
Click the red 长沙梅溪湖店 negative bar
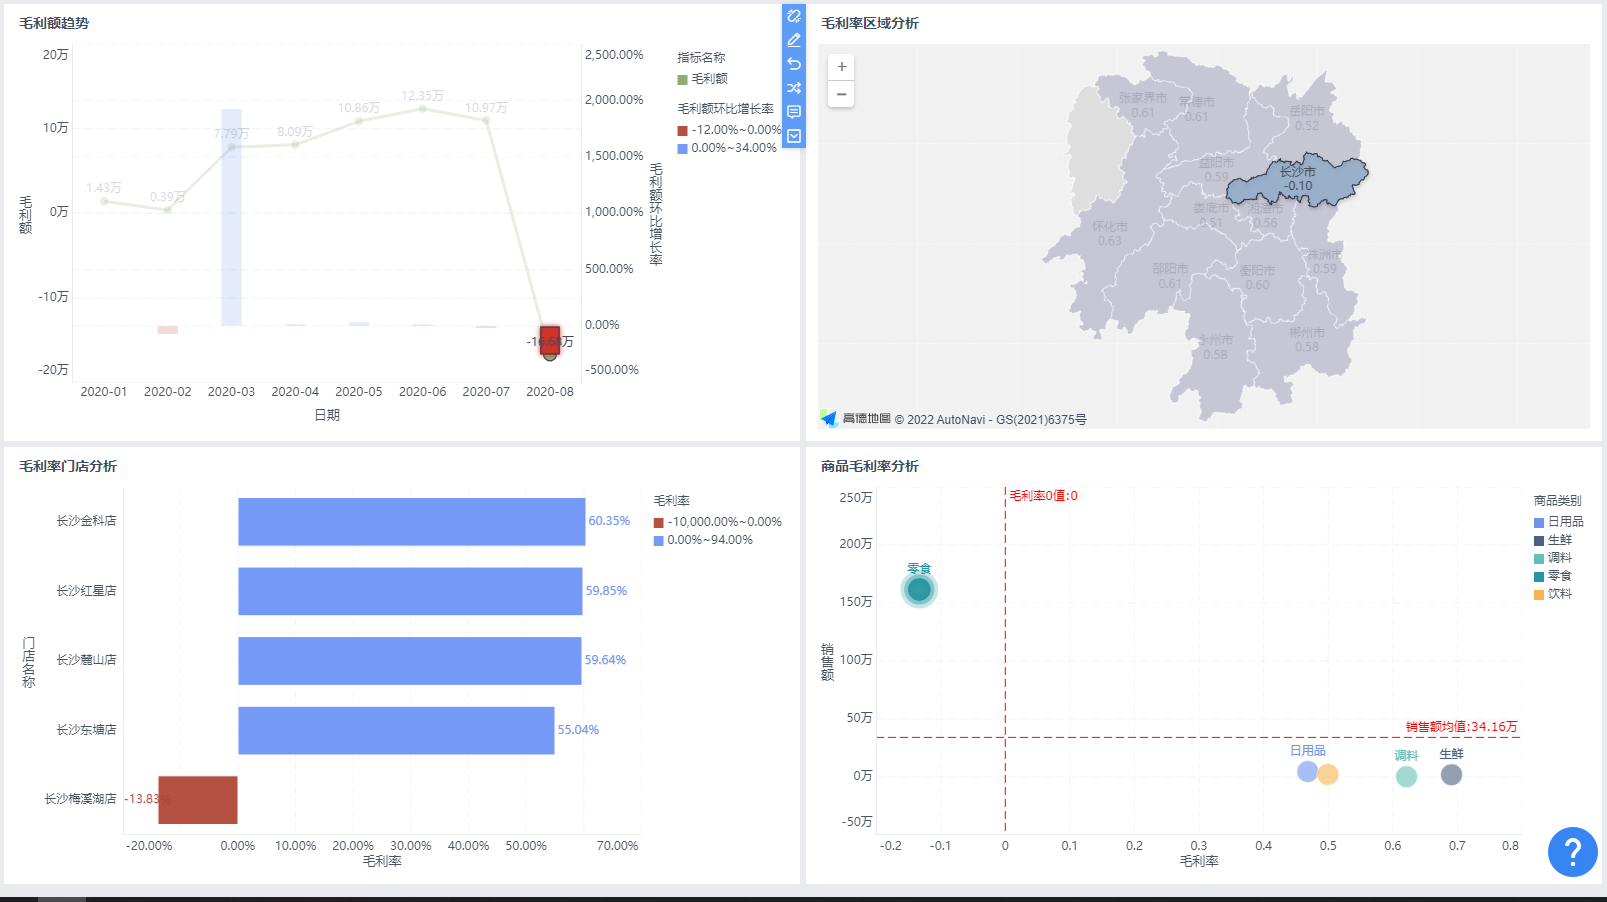[198, 799]
